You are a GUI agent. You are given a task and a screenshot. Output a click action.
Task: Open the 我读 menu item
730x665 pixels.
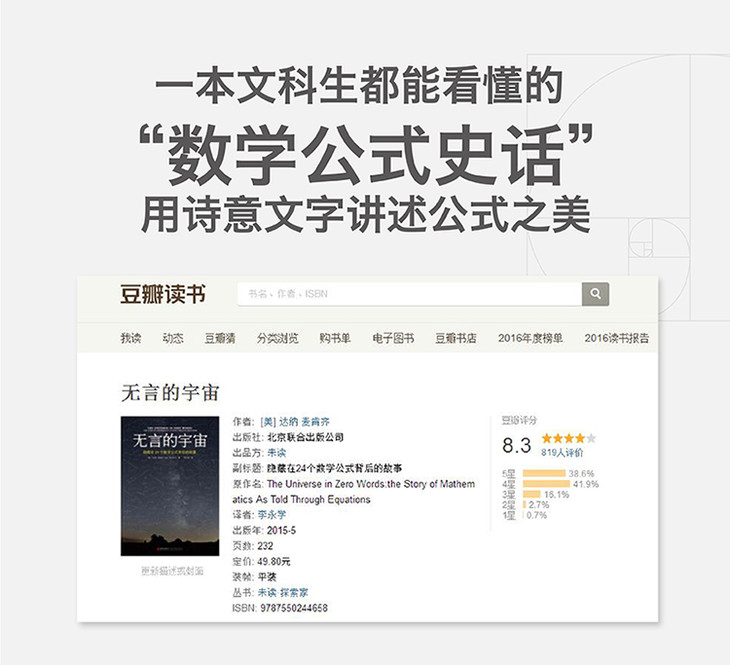pyautogui.click(x=130, y=338)
